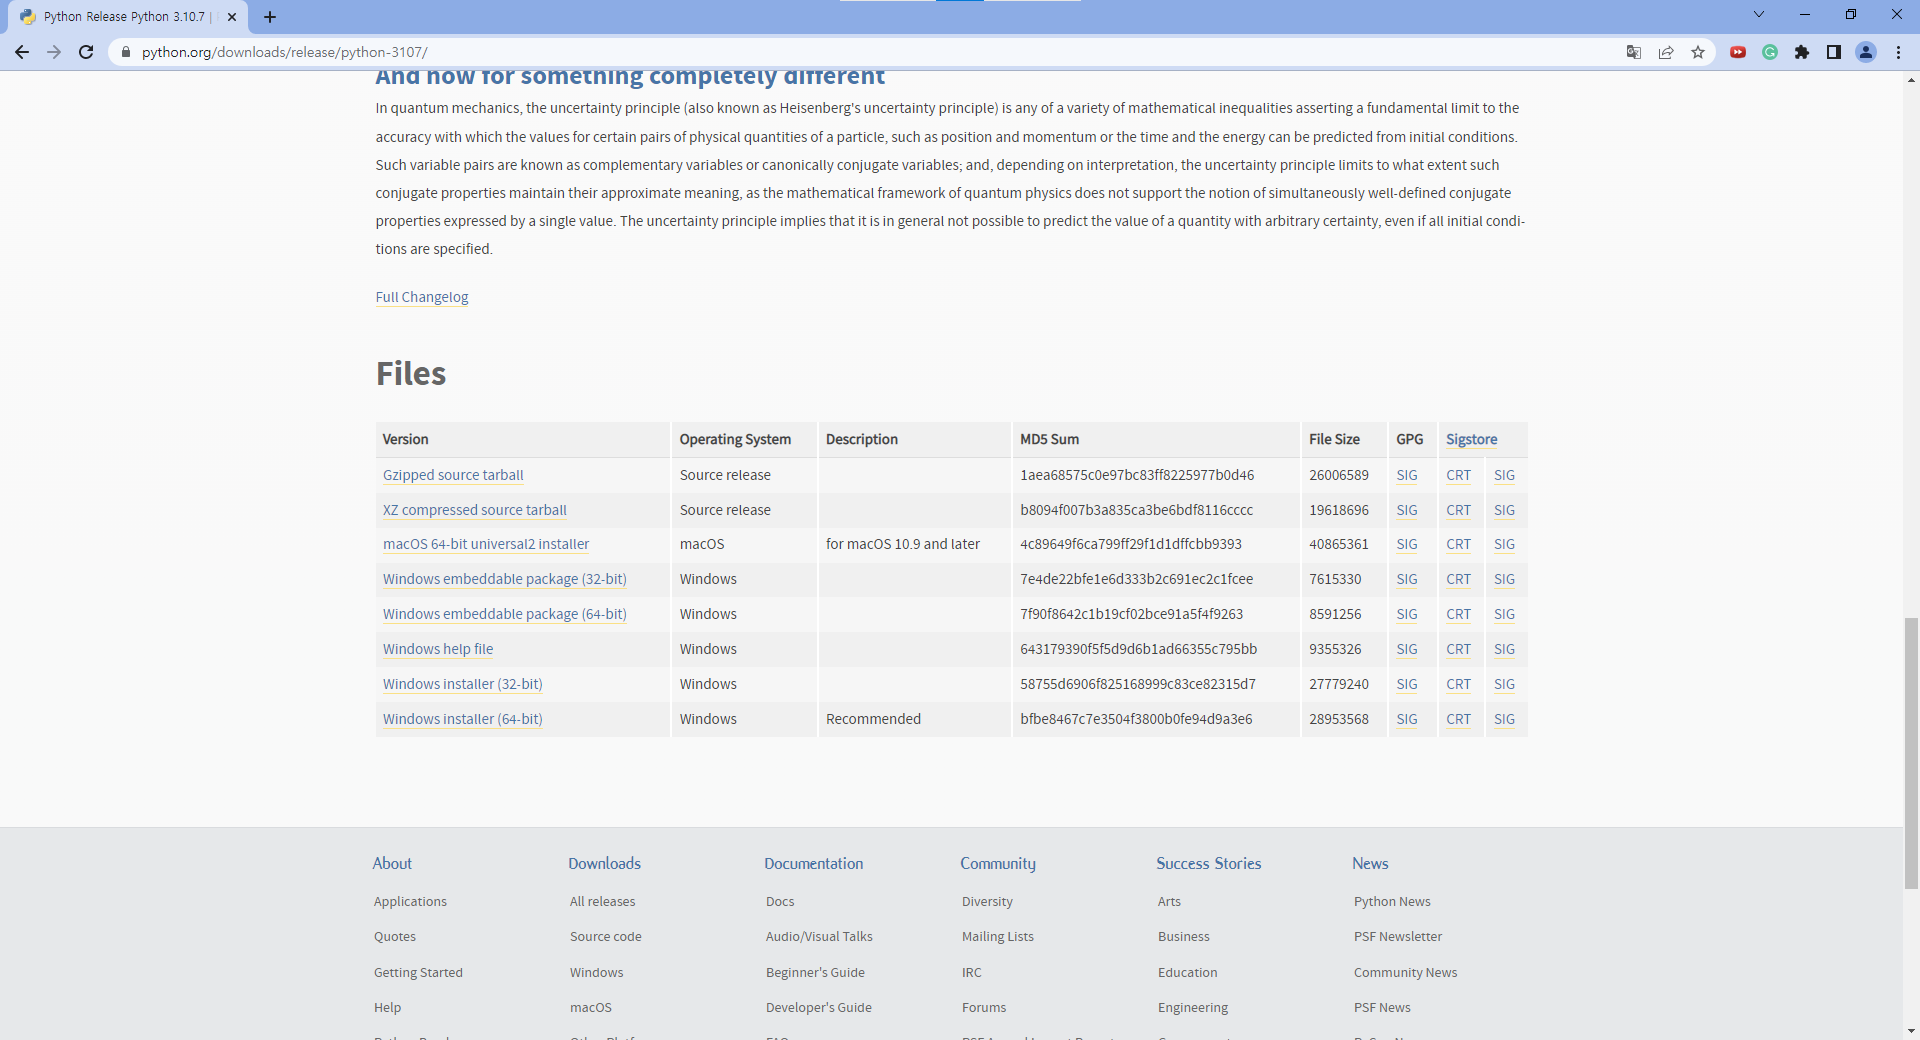
Task: Open the Chrome profile avatar
Action: 1866,52
